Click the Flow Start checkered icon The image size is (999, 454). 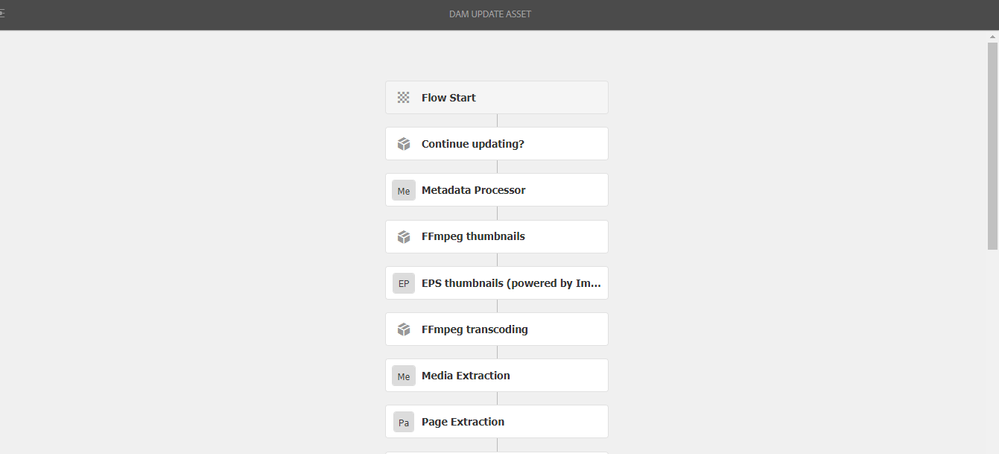click(x=403, y=98)
